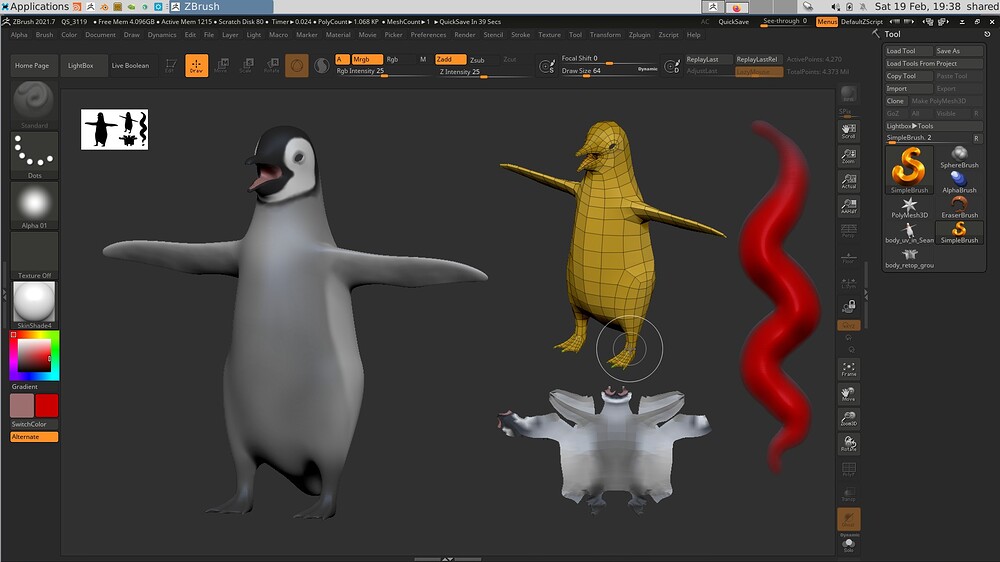This screenshot has width=1000, height=562.
Task: Click the AAHalf icon
Action: coord(848,206)
